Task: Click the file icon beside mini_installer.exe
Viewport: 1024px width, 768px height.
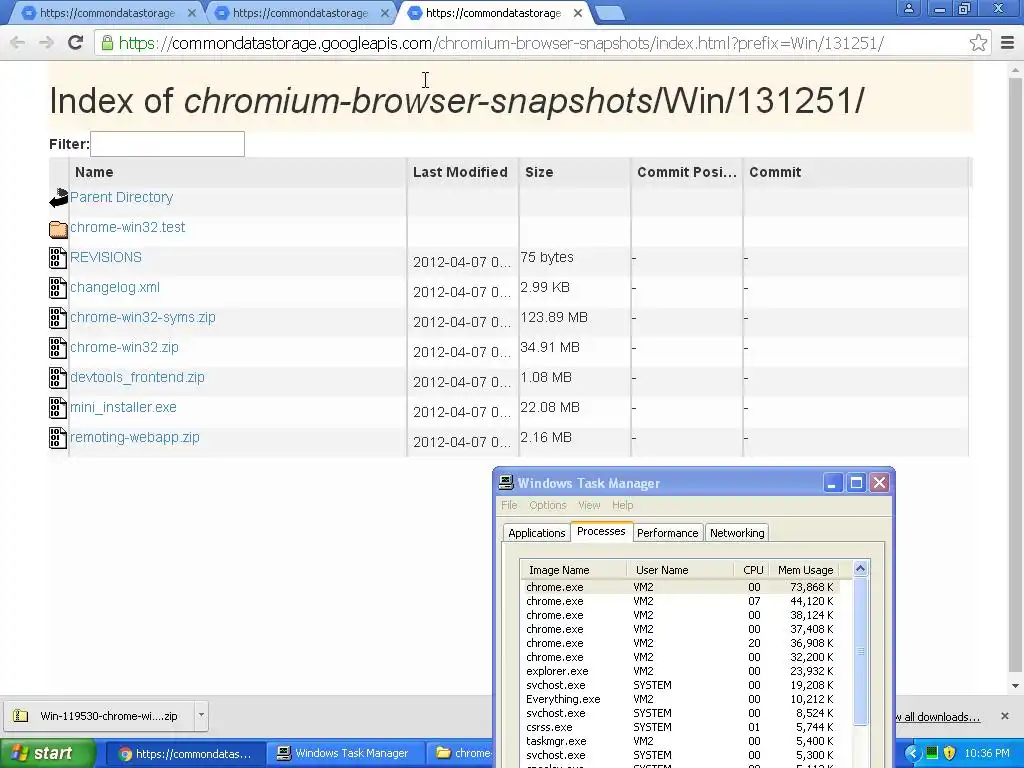Action: [58, 408]
